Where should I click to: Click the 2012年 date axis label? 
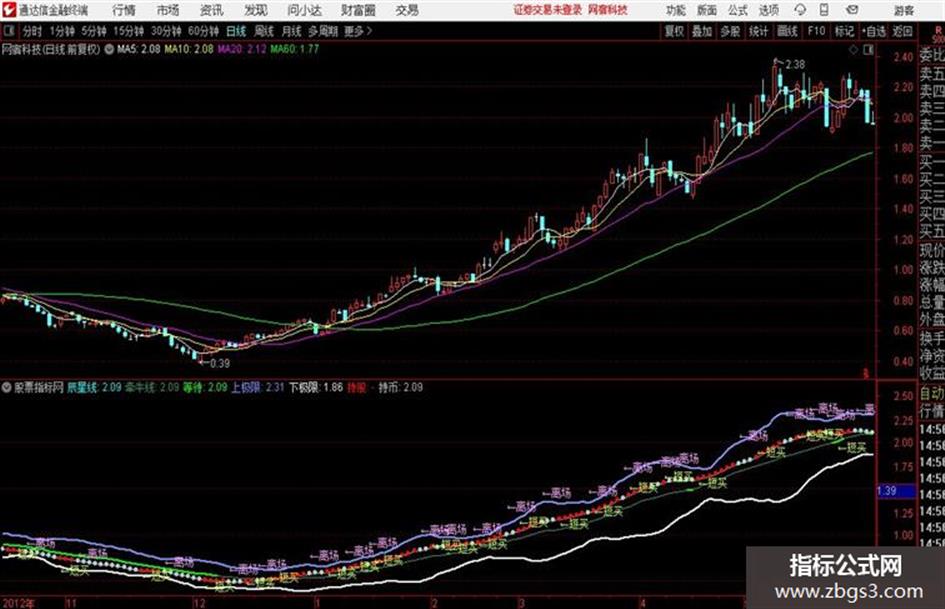pyautogui.click(x=19, y=603)
